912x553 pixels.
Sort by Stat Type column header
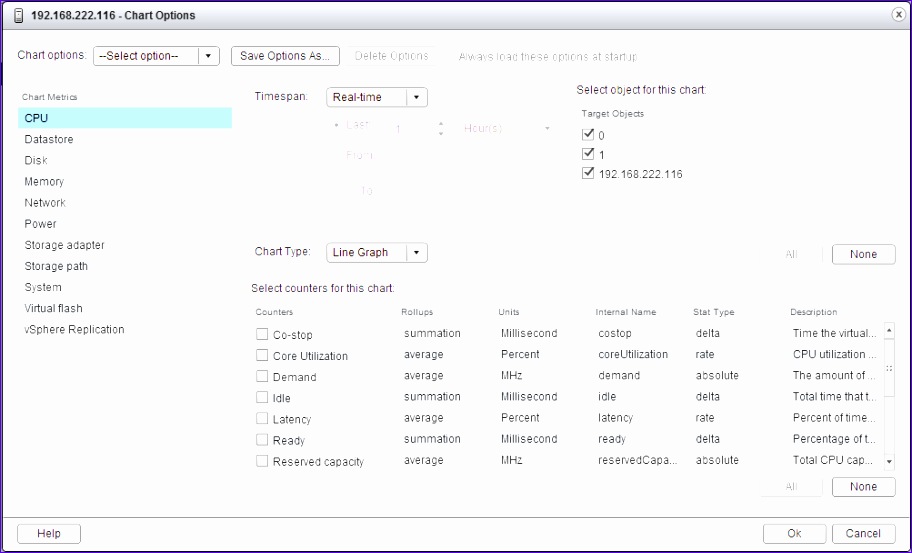tap(714, 312)
